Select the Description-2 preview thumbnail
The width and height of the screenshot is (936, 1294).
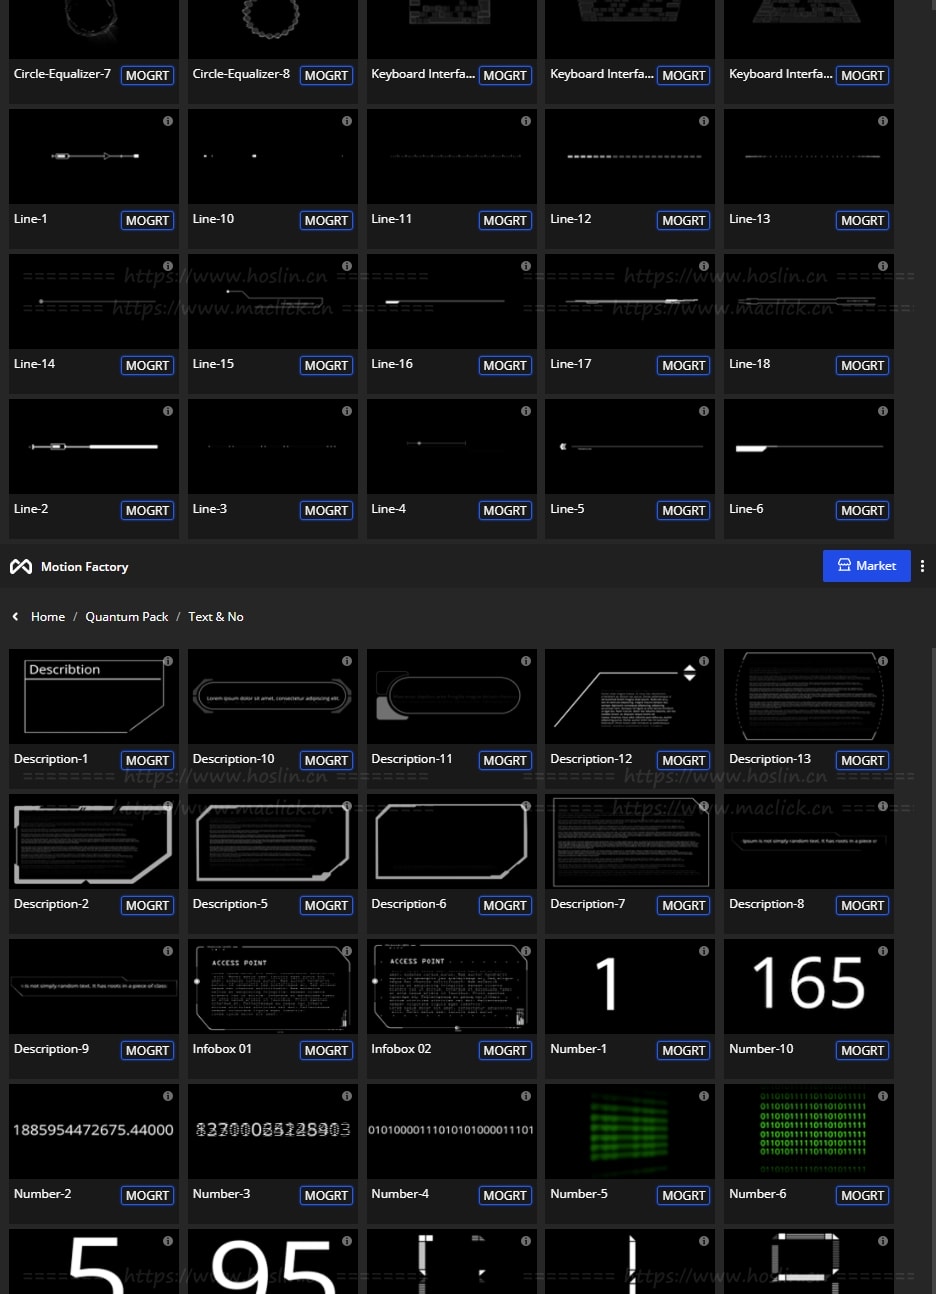94,841
